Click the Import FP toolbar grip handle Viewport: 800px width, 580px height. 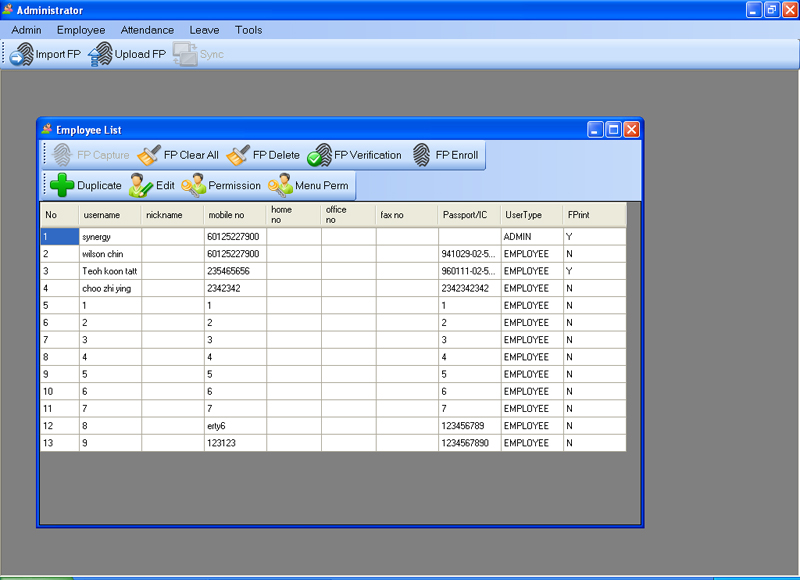point(4,54)
